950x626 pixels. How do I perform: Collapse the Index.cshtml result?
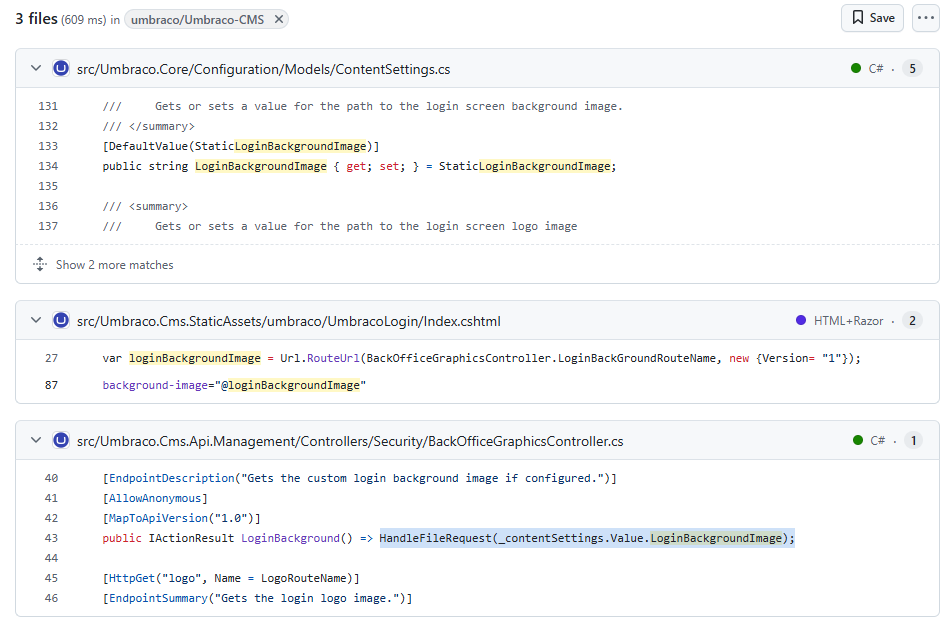36,321
